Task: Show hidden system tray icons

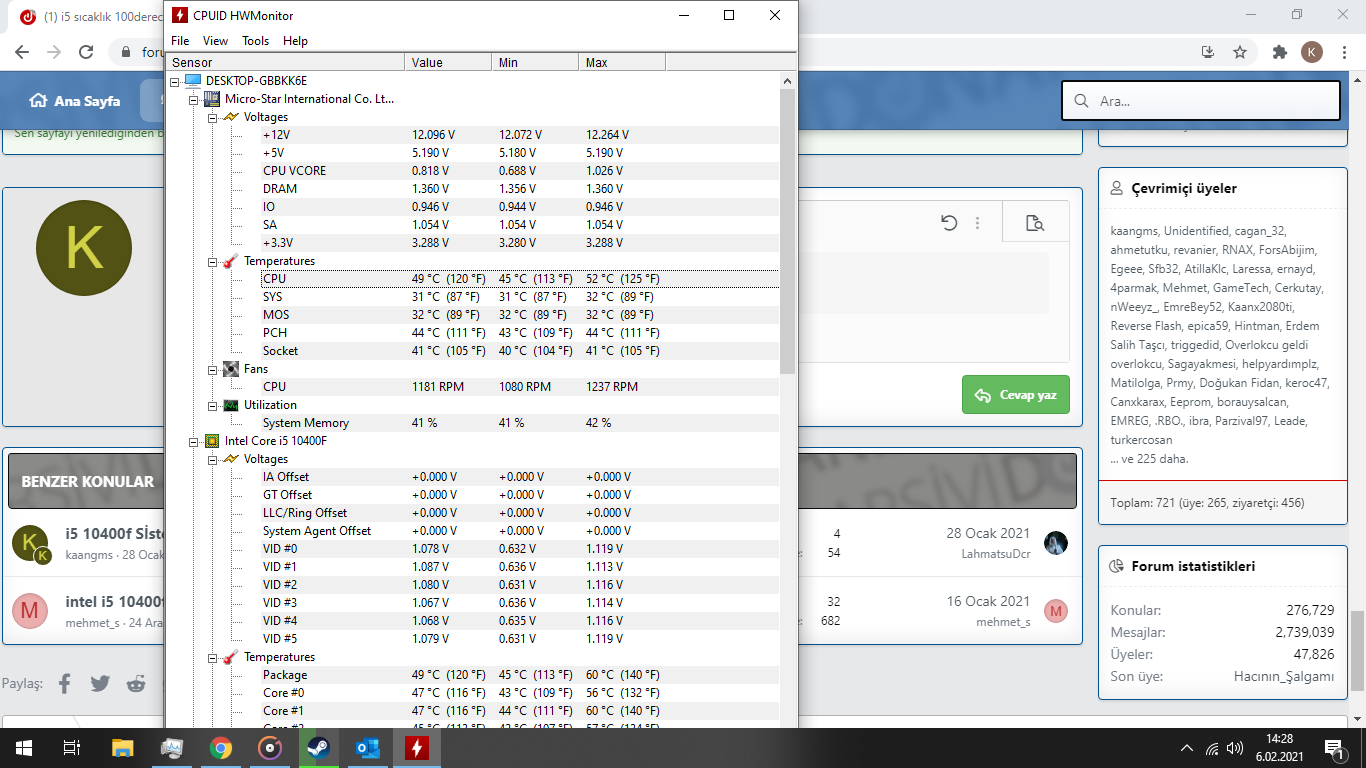Action: pyautogui.click(x=1187, y=748)
